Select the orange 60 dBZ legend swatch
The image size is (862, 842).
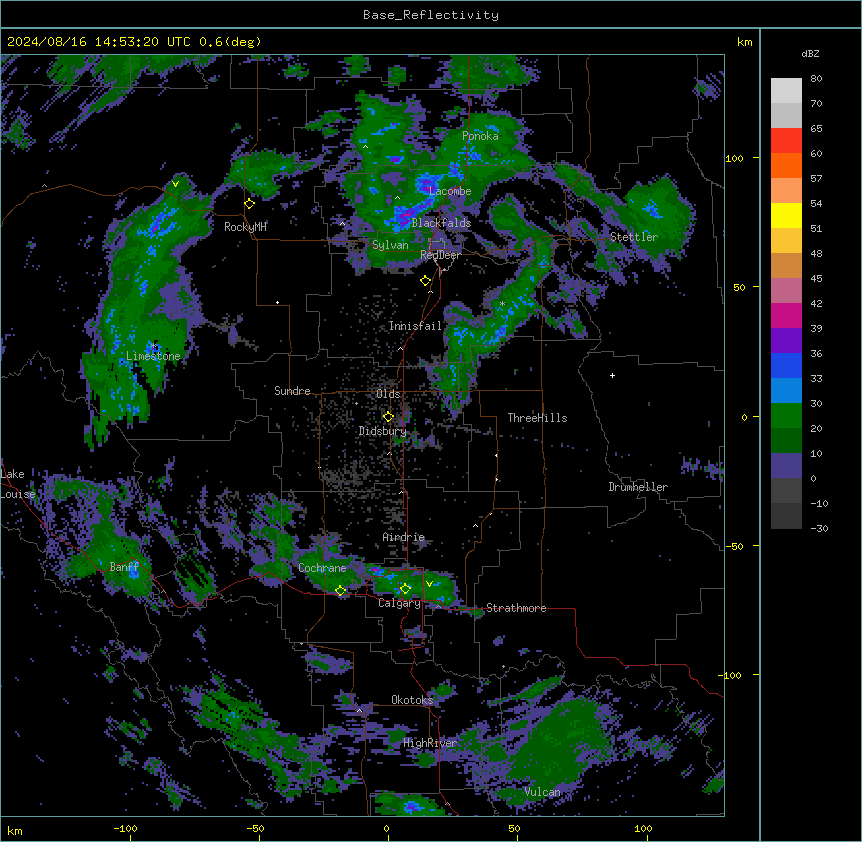(x=786, y=165)
